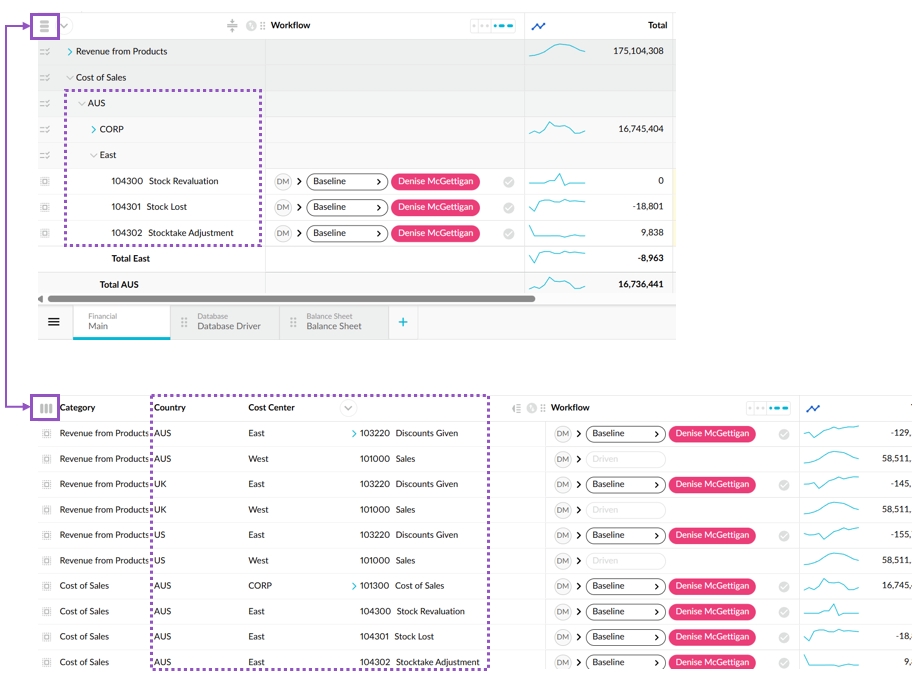Click the sparkline trend icon in top header
Viewport: 915px width, 674px height.
click(x=539, y=26)
